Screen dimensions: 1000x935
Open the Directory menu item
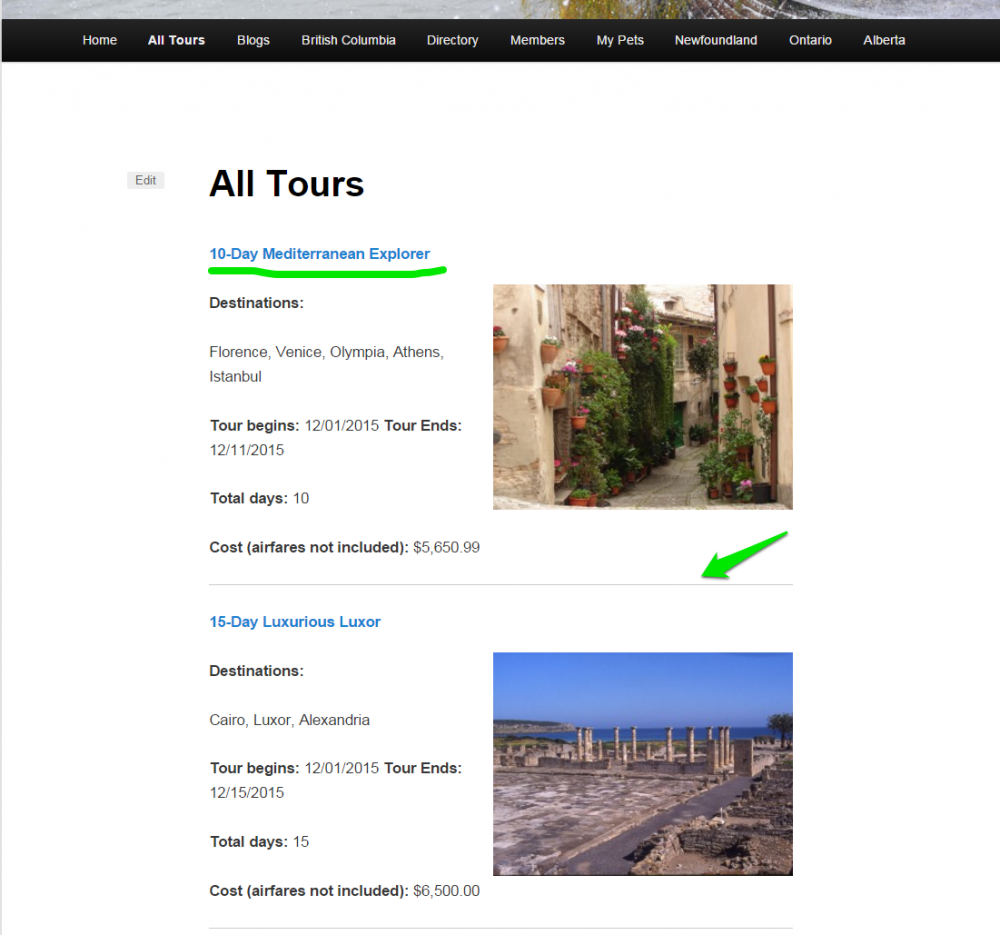point(452,40)
